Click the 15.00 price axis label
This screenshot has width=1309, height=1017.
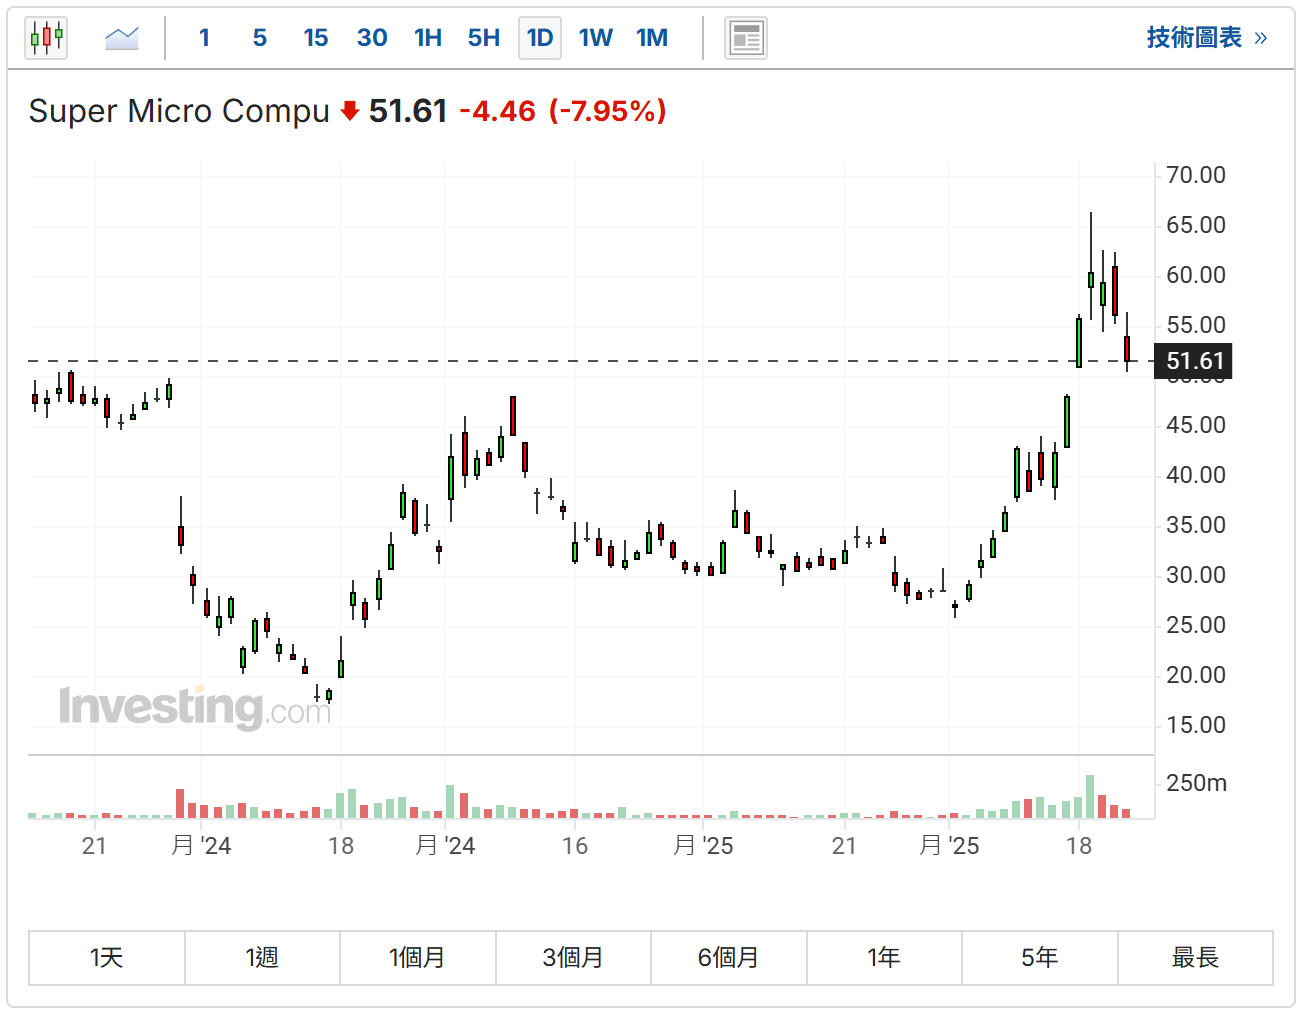(1196, 725)
